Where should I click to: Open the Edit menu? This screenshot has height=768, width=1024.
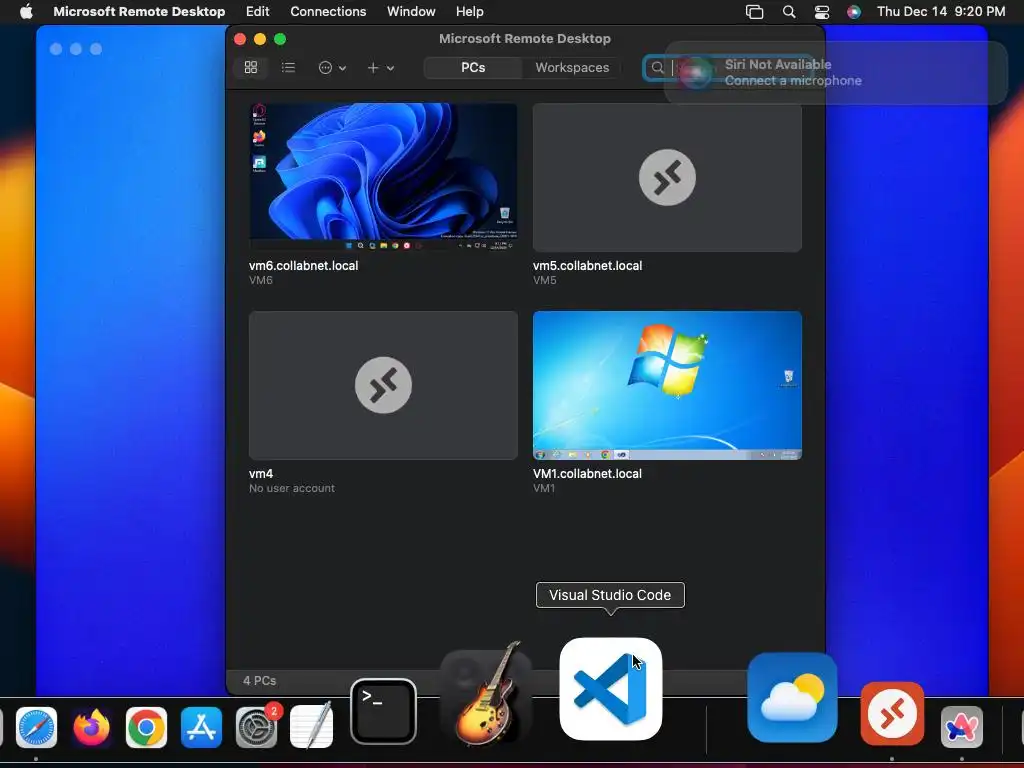point(257,11)
